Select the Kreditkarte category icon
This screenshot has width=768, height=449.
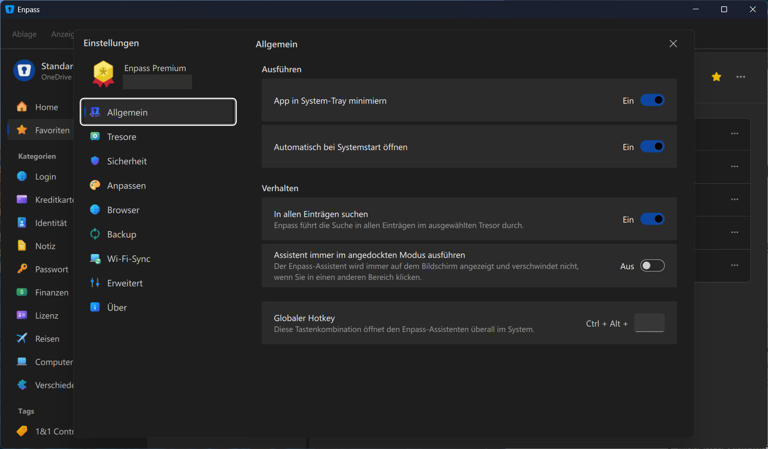click(22, 199)
